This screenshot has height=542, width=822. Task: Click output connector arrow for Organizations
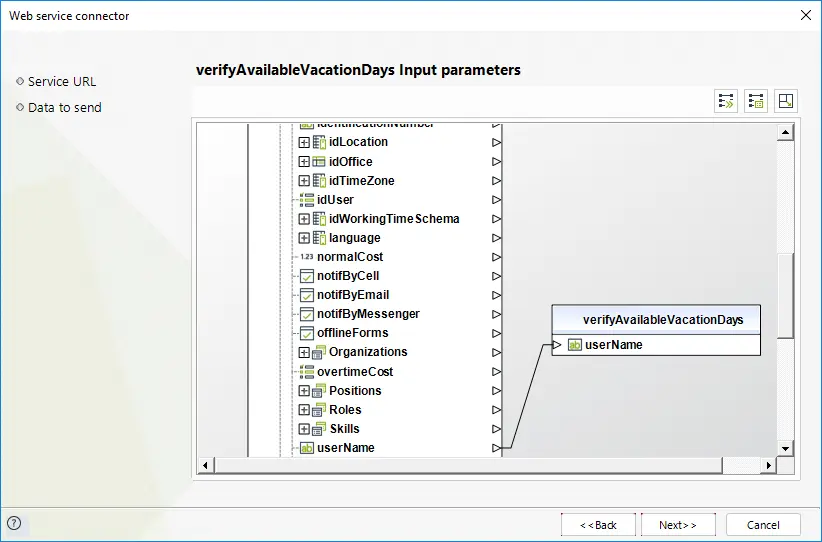point(496,353)
